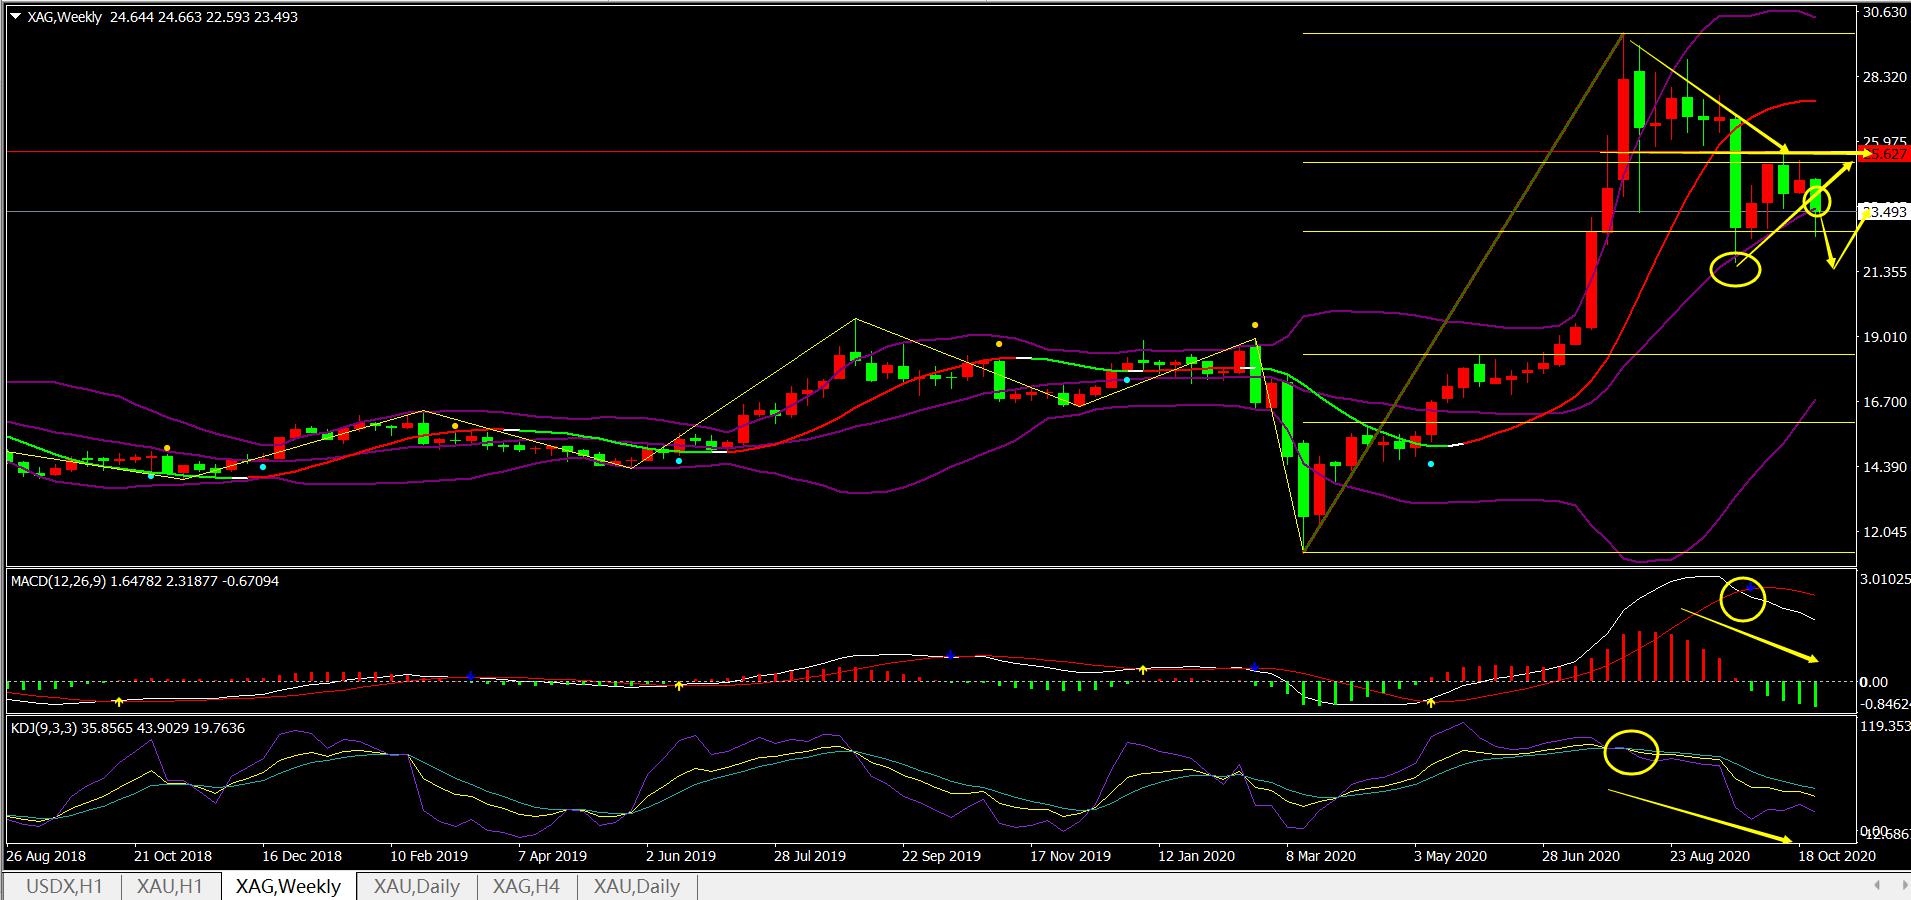The height and width of the screenshot is (900, 1911).
Task: Select the XAG,Weekly chart tab
Action: (289, 886)
